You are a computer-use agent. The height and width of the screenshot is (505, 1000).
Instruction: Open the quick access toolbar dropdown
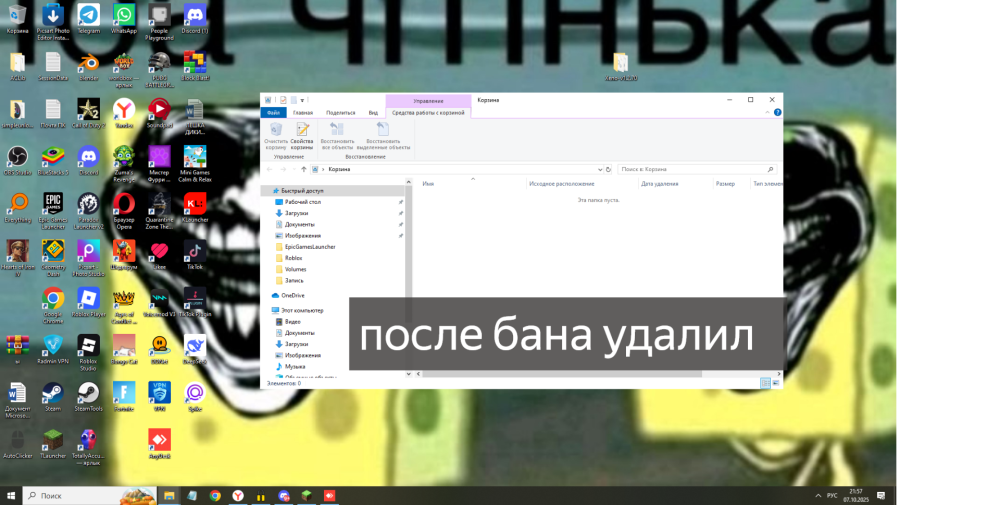click(x=302, y=100)
